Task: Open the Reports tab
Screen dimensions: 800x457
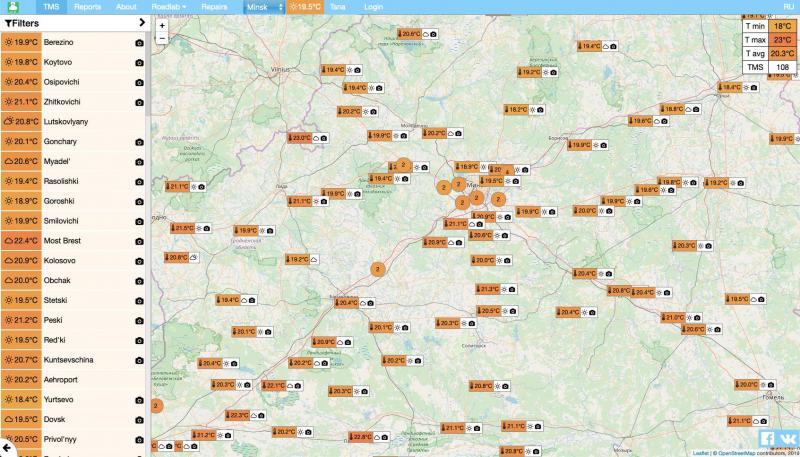Action: [87, 6]
